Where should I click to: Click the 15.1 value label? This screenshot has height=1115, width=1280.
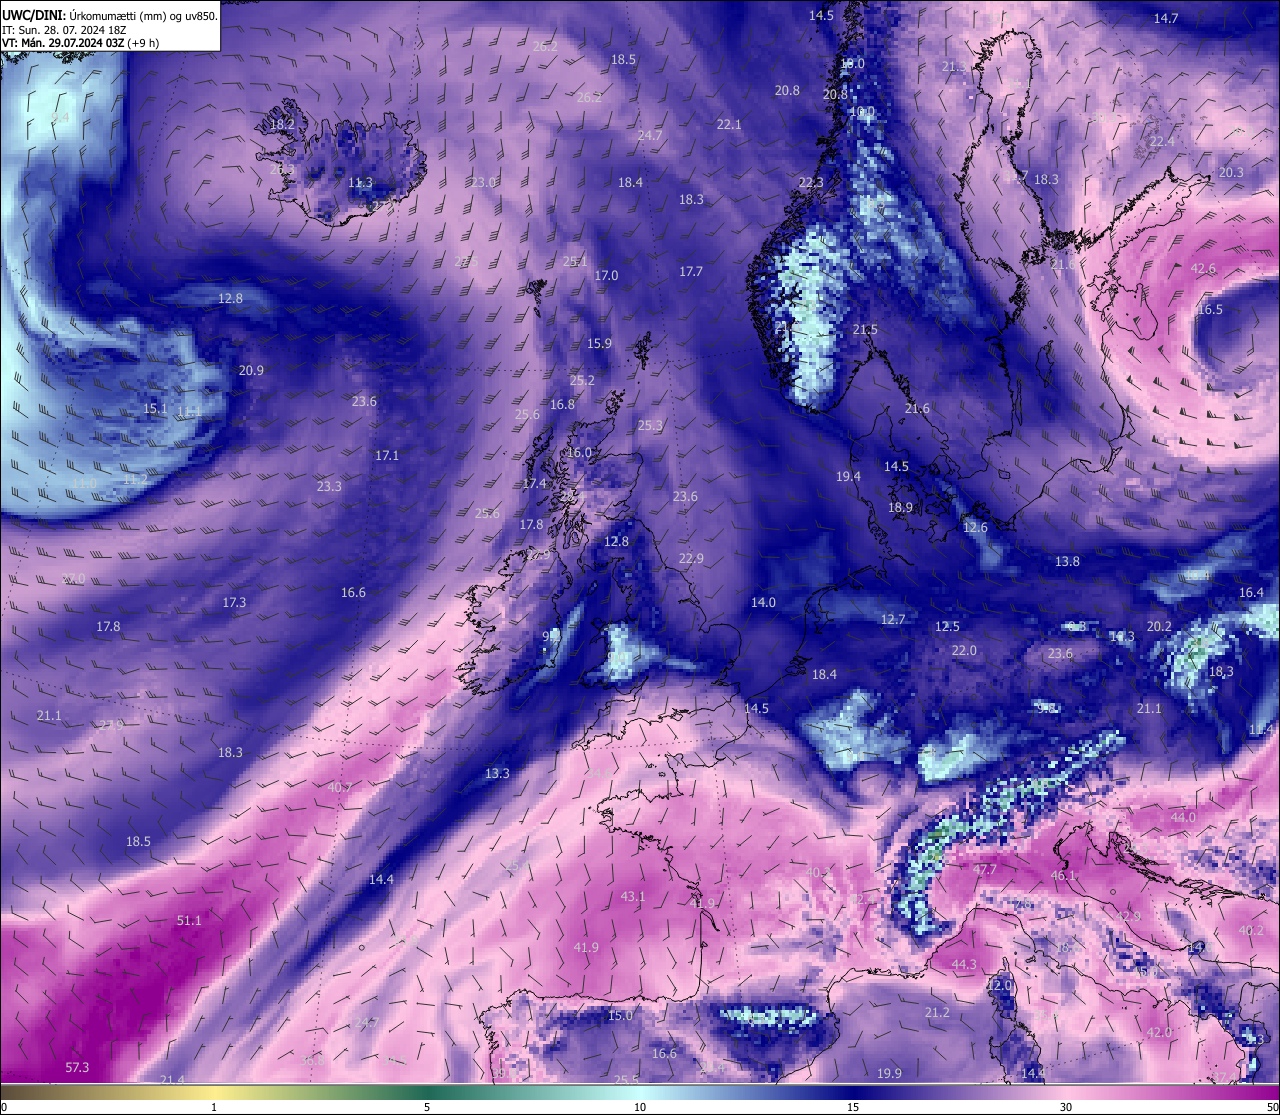click(x=155, y=408)
